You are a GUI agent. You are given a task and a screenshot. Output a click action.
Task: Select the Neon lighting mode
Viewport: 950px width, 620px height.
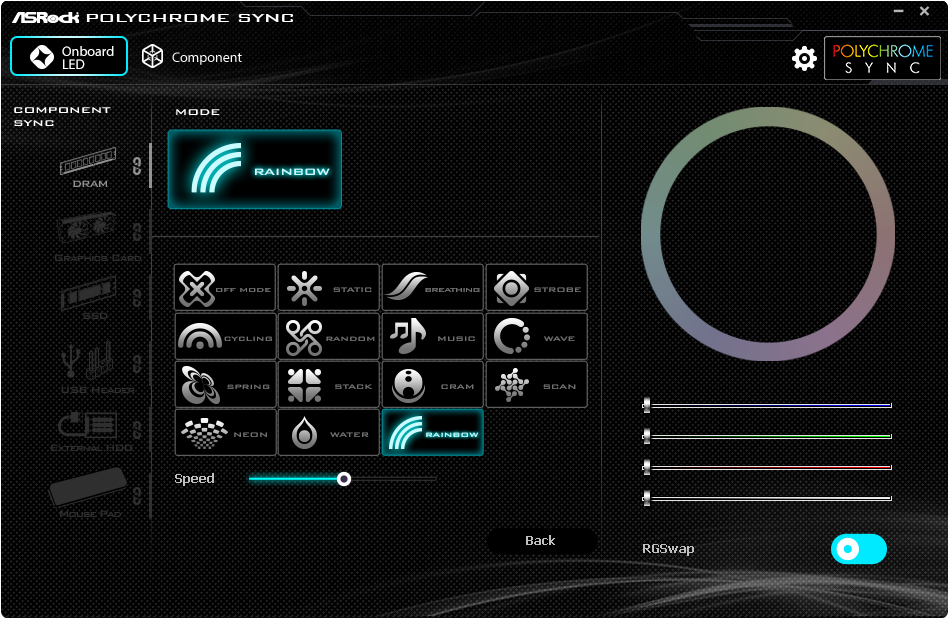point(225,433)
